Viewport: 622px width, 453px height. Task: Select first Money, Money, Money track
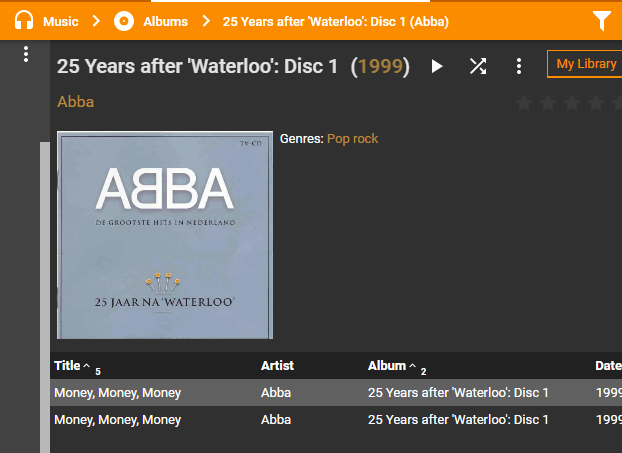pyautogui.click(x=118, y=393)
